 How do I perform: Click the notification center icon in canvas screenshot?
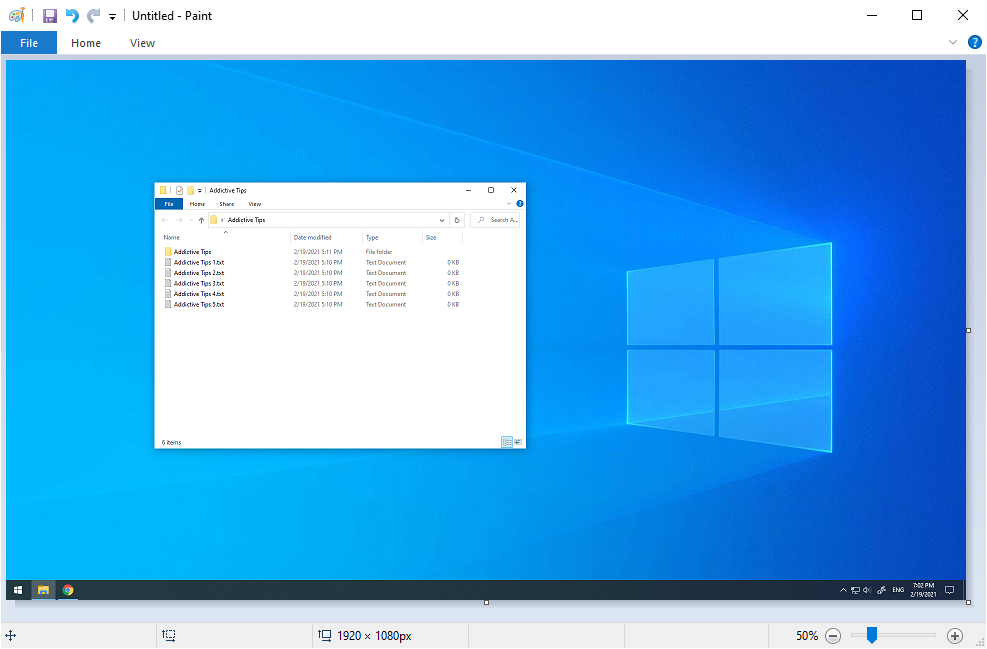950,590
